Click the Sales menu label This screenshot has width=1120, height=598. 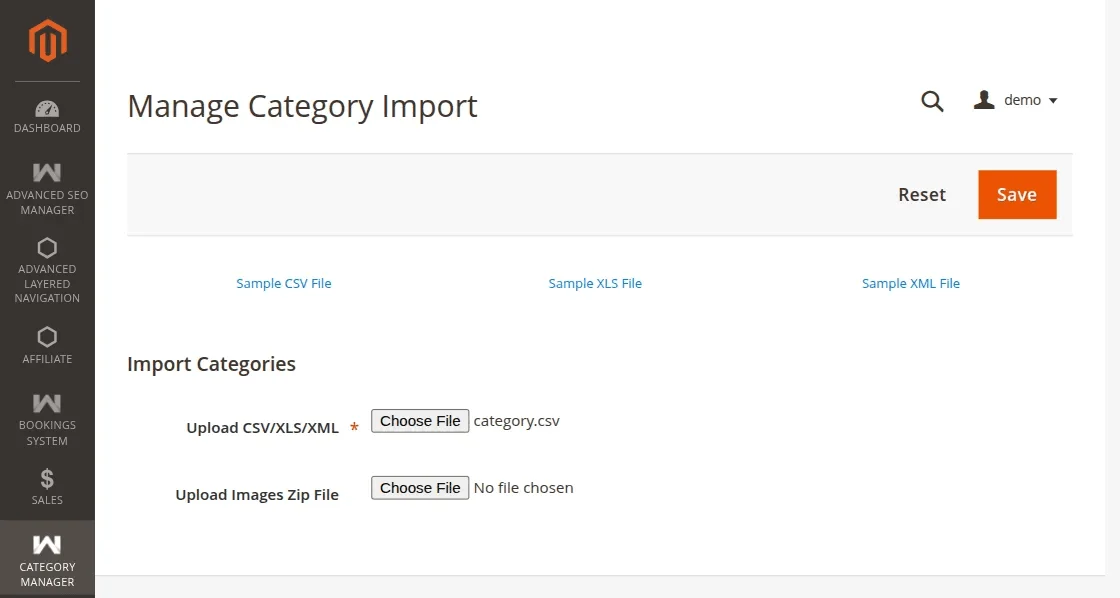pos(47,500)
